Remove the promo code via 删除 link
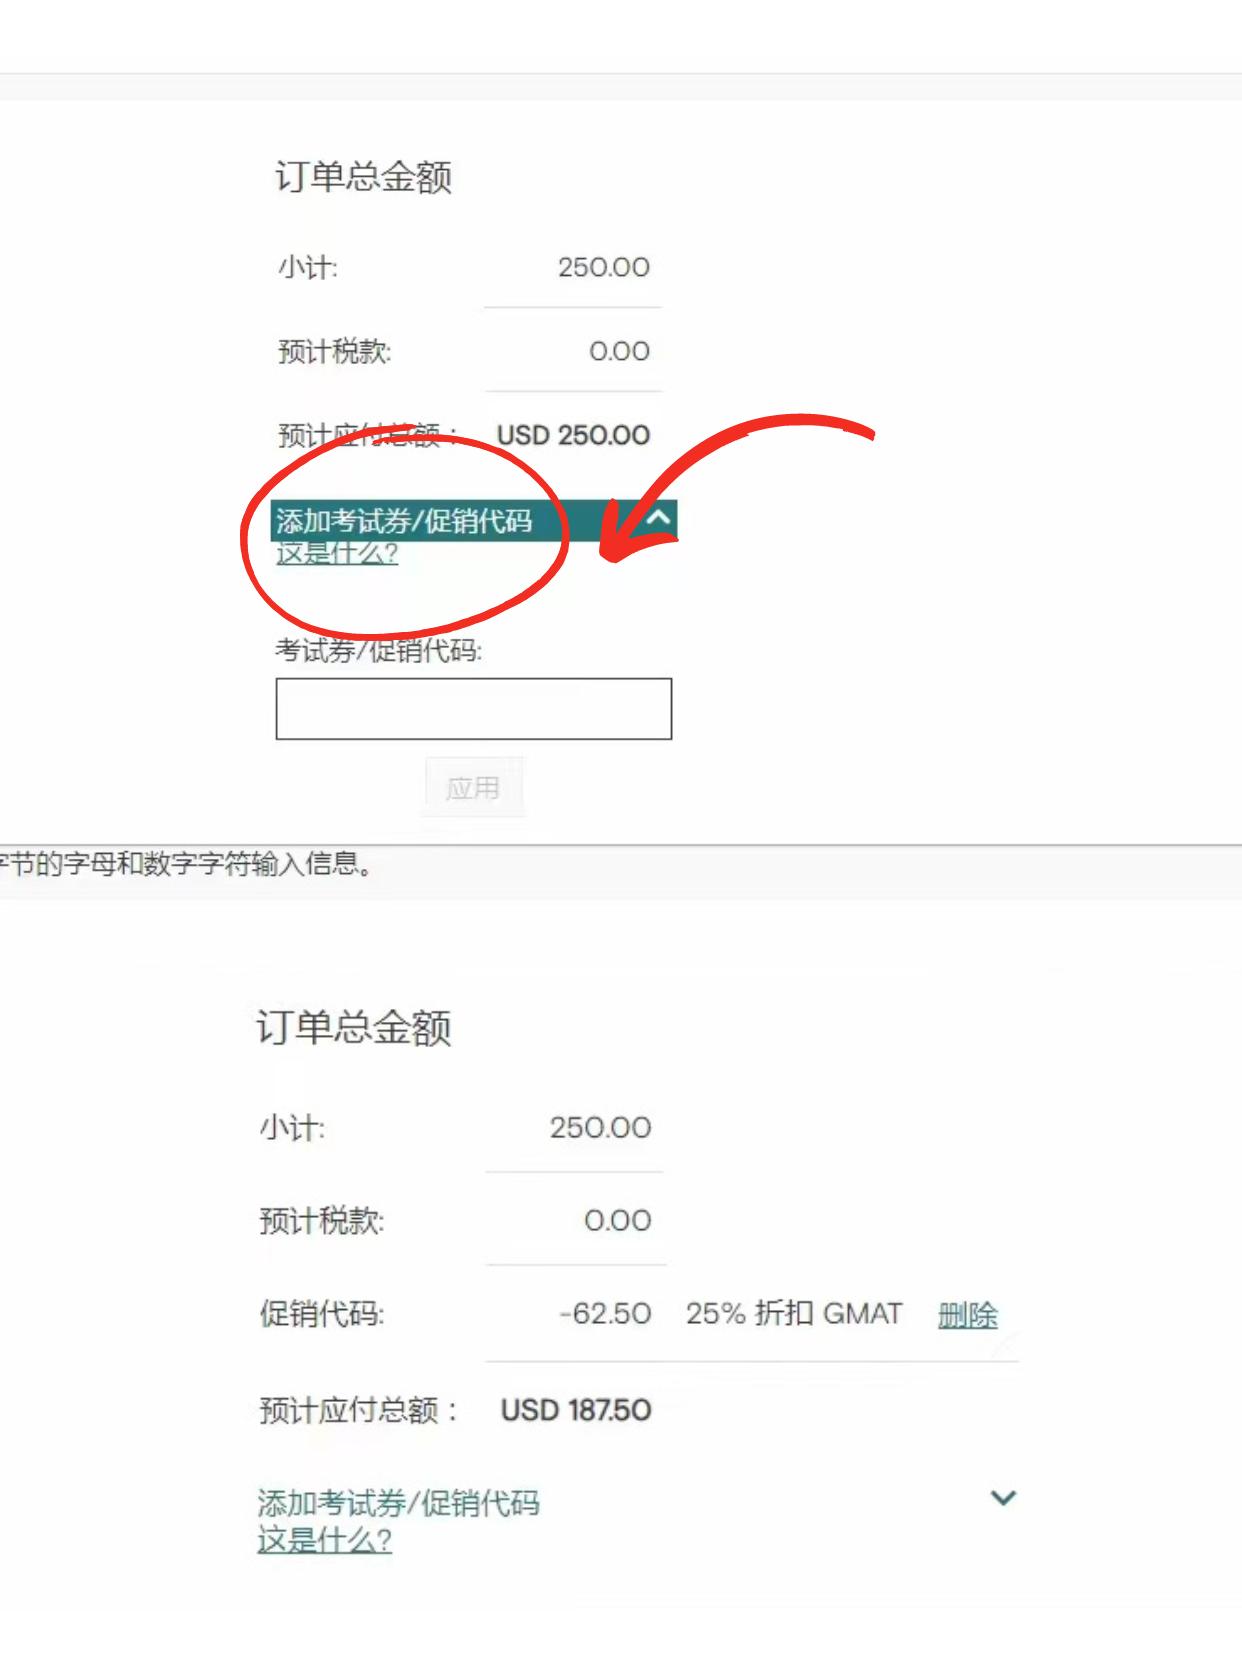Image resolution: width=1242 pixels, height=1660 pixels. tap(968, 1314)
